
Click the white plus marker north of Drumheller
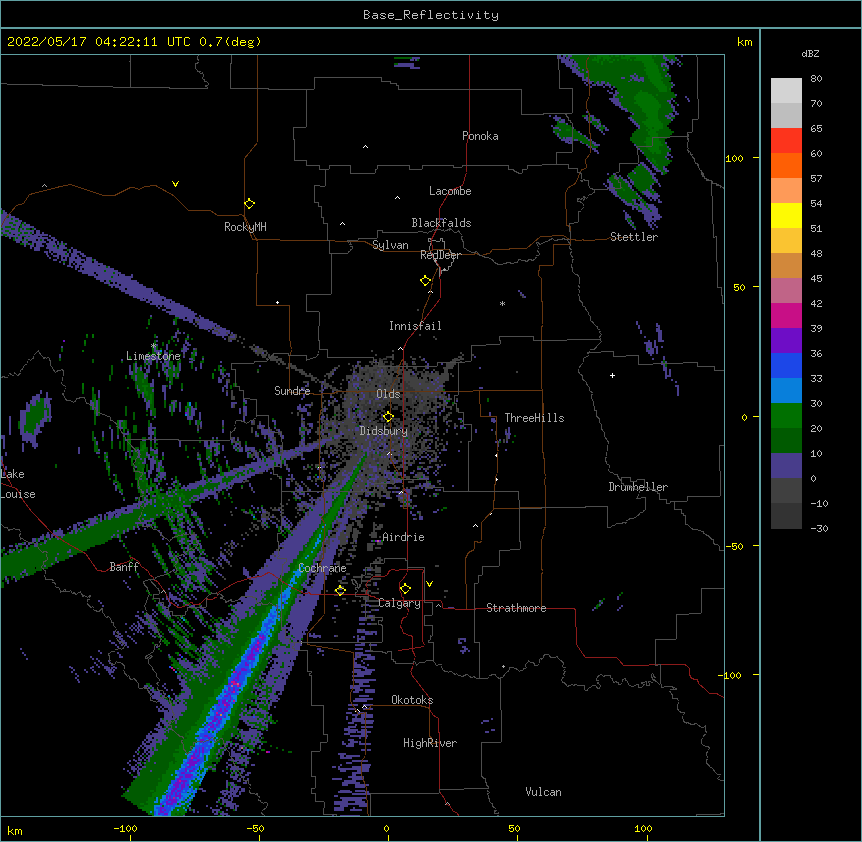coord(612,375)
